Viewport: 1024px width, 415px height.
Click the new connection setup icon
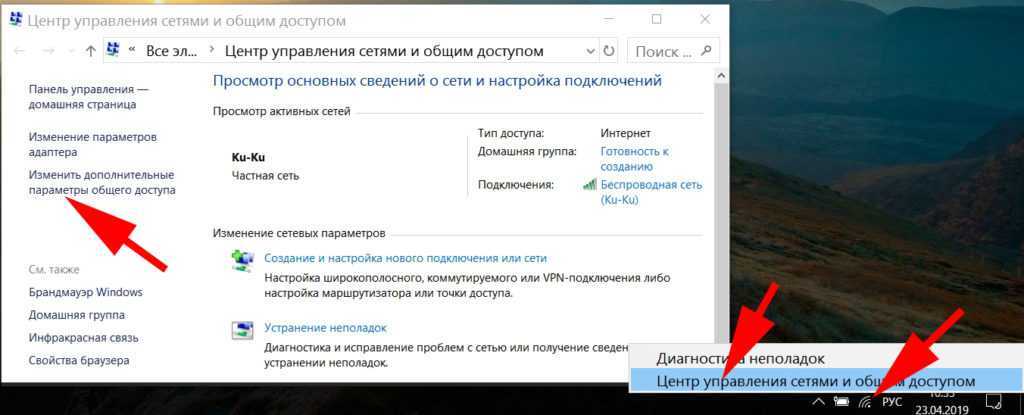(242, 262)
